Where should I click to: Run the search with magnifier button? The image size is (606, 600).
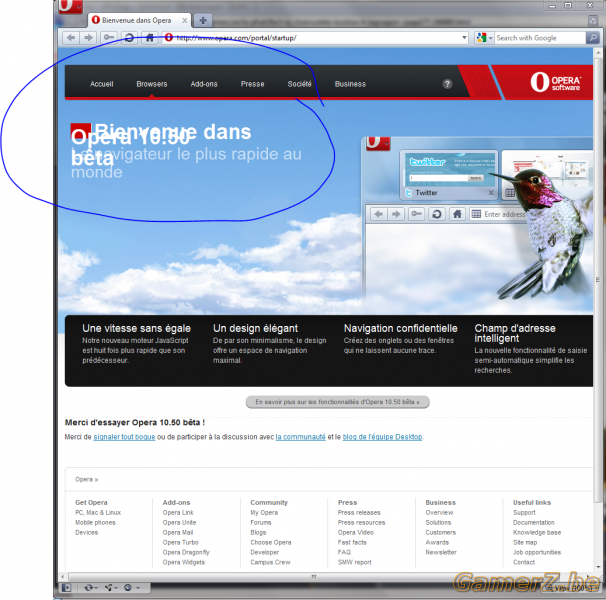[592, 38]
